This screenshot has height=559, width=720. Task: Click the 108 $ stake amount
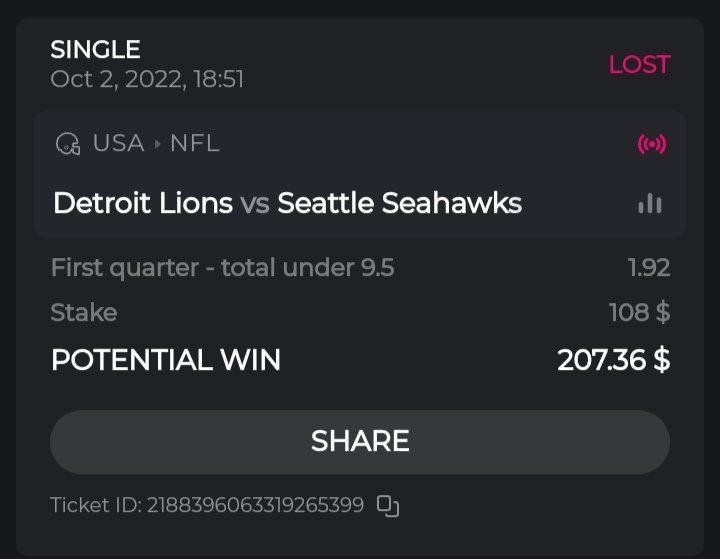point(639,312)
